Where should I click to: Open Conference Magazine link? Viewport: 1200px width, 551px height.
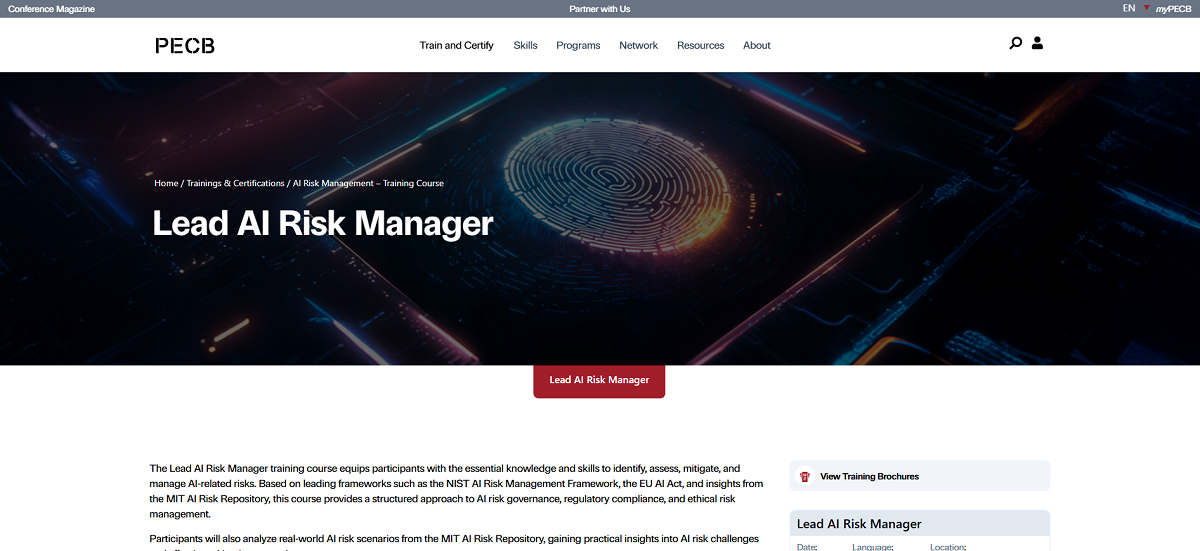point(52,9)
